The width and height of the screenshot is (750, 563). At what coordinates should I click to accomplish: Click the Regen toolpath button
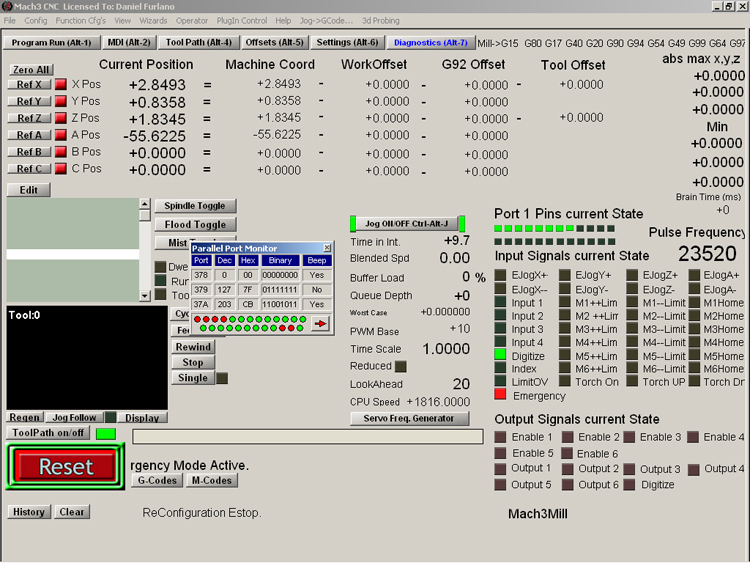pyautogui.click(x=25, y=417)
